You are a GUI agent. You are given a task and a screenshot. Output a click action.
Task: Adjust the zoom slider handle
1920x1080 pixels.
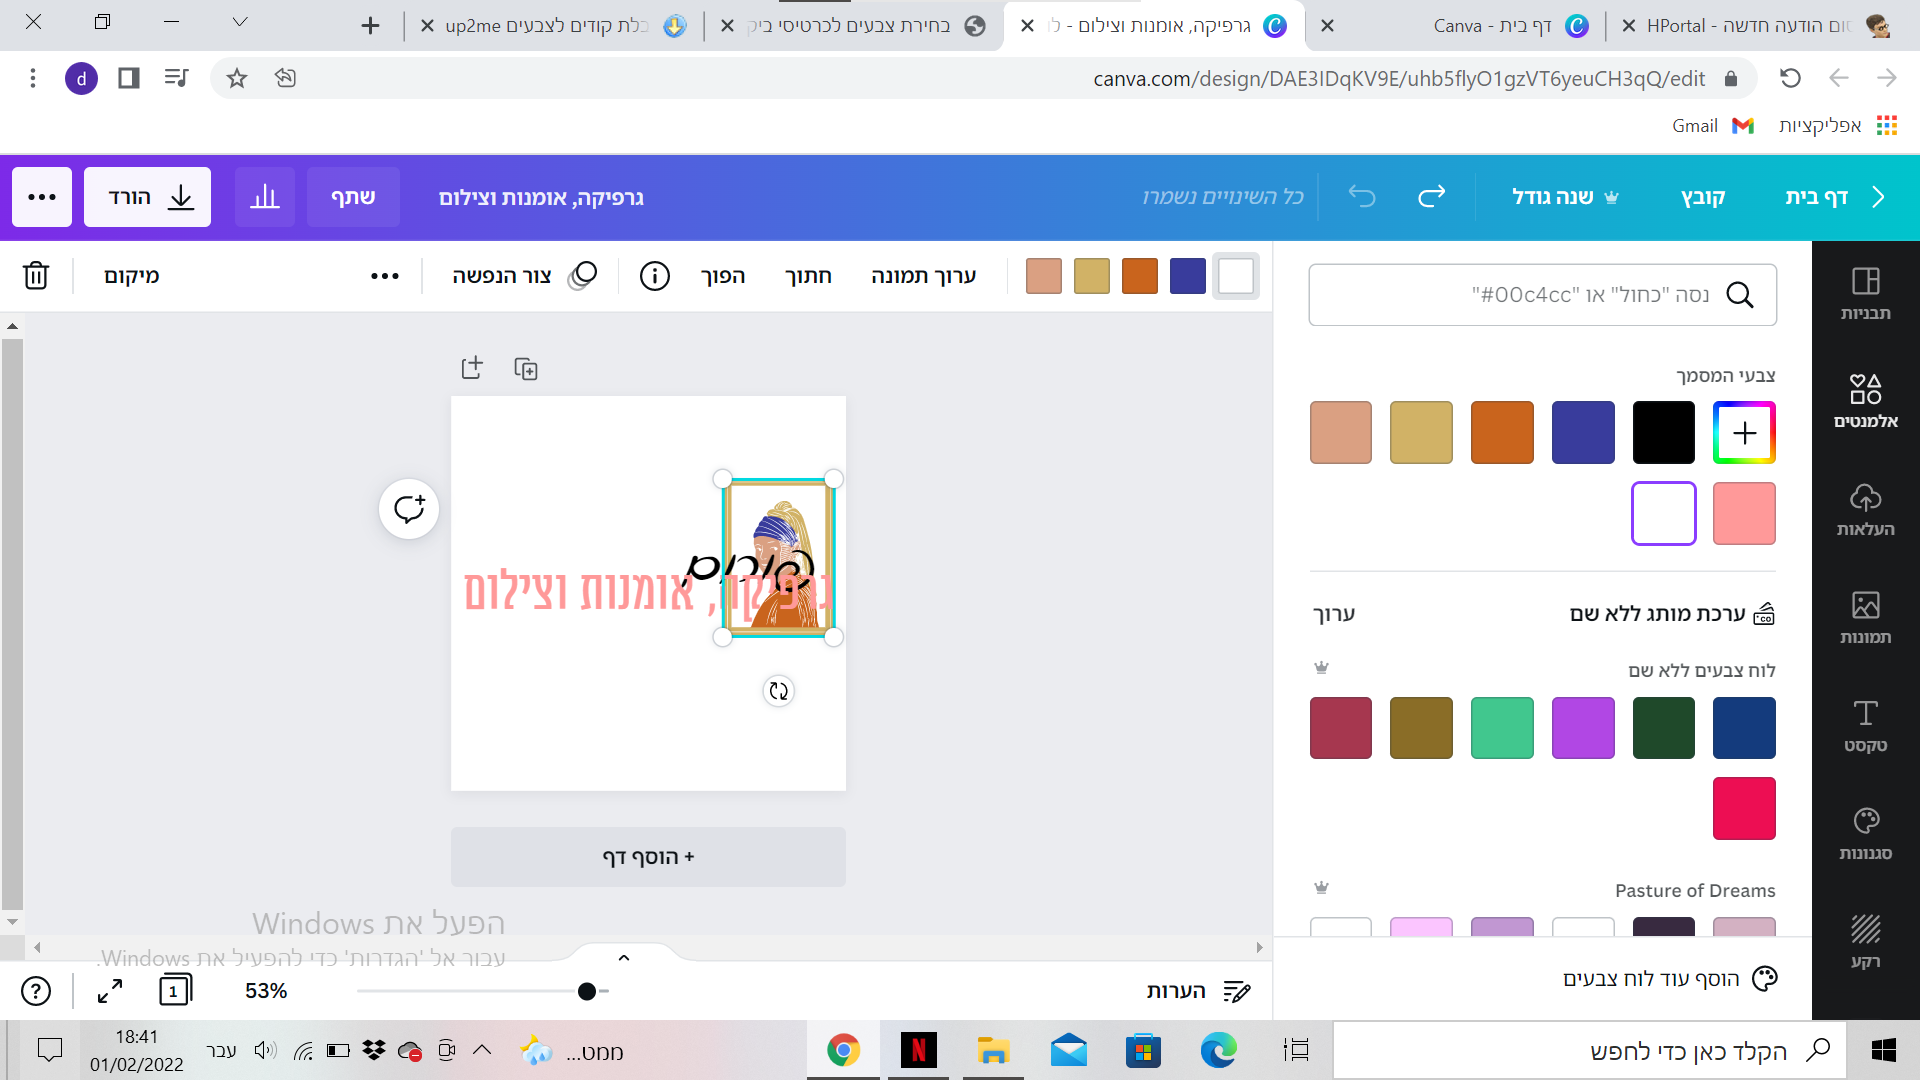[587, 991]
